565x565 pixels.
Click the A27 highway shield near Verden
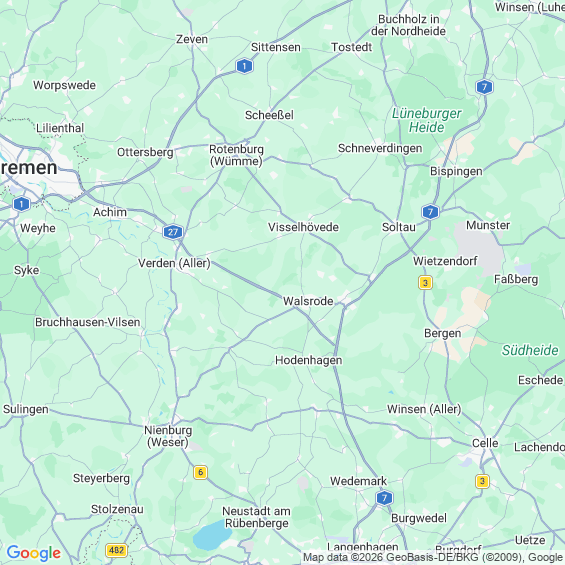173,232
